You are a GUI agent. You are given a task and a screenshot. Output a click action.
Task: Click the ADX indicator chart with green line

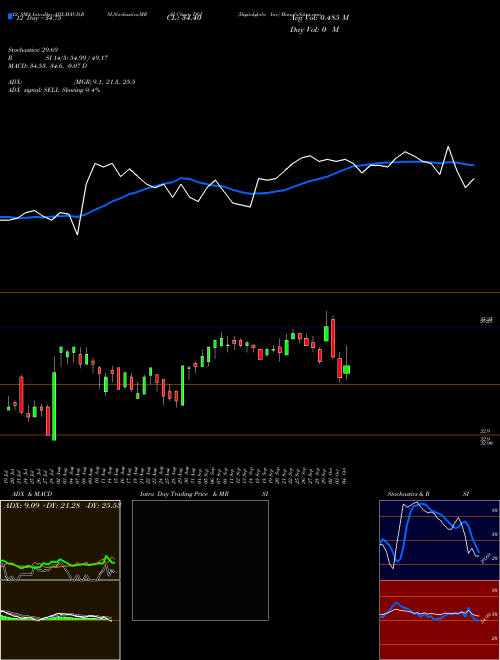60,540
